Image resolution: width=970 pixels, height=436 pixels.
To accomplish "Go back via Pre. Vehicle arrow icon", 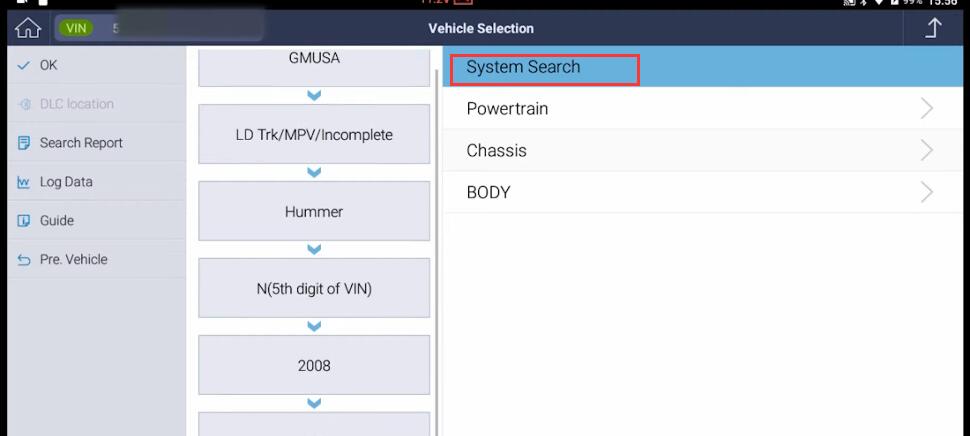I will (x=24, y=260).
